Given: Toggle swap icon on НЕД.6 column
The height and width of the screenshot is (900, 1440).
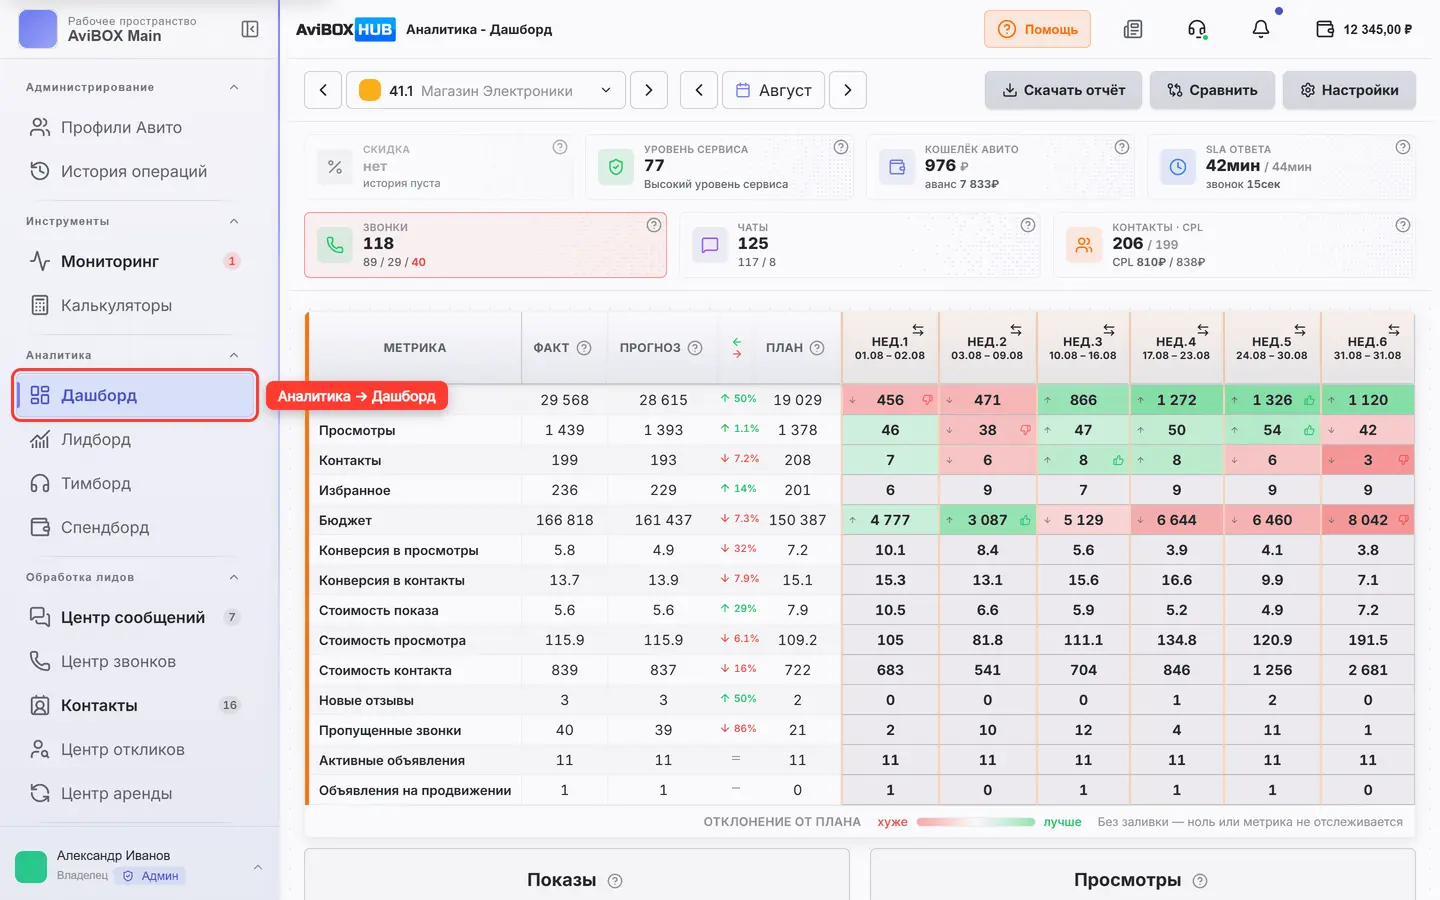Looking at the screenshot, I should (1394, 329).
